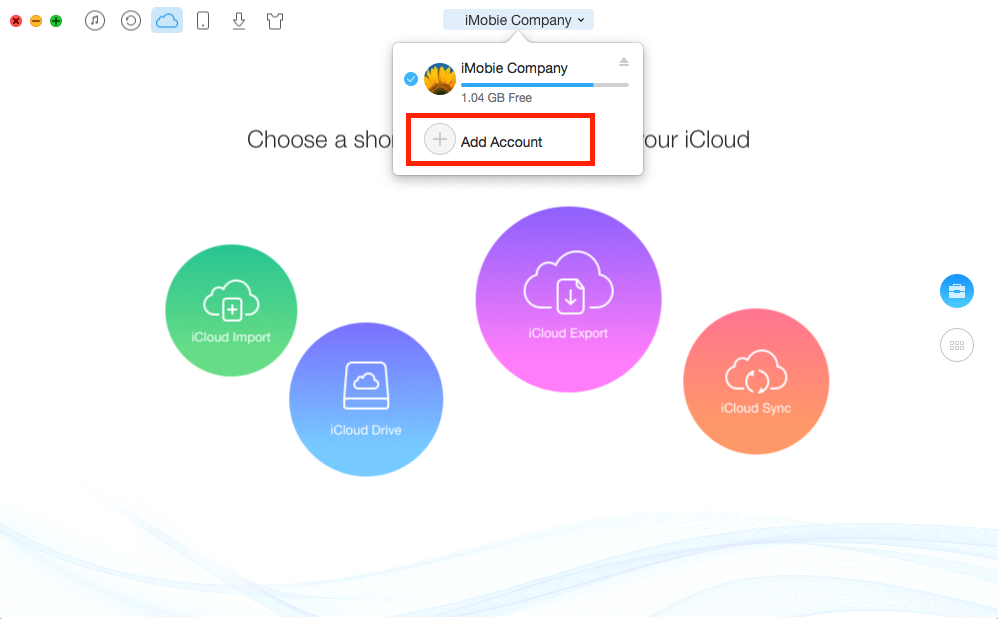Click the sunflower account avatar
The height and width of the screenshot is (619, 998).
click(440, 80)
